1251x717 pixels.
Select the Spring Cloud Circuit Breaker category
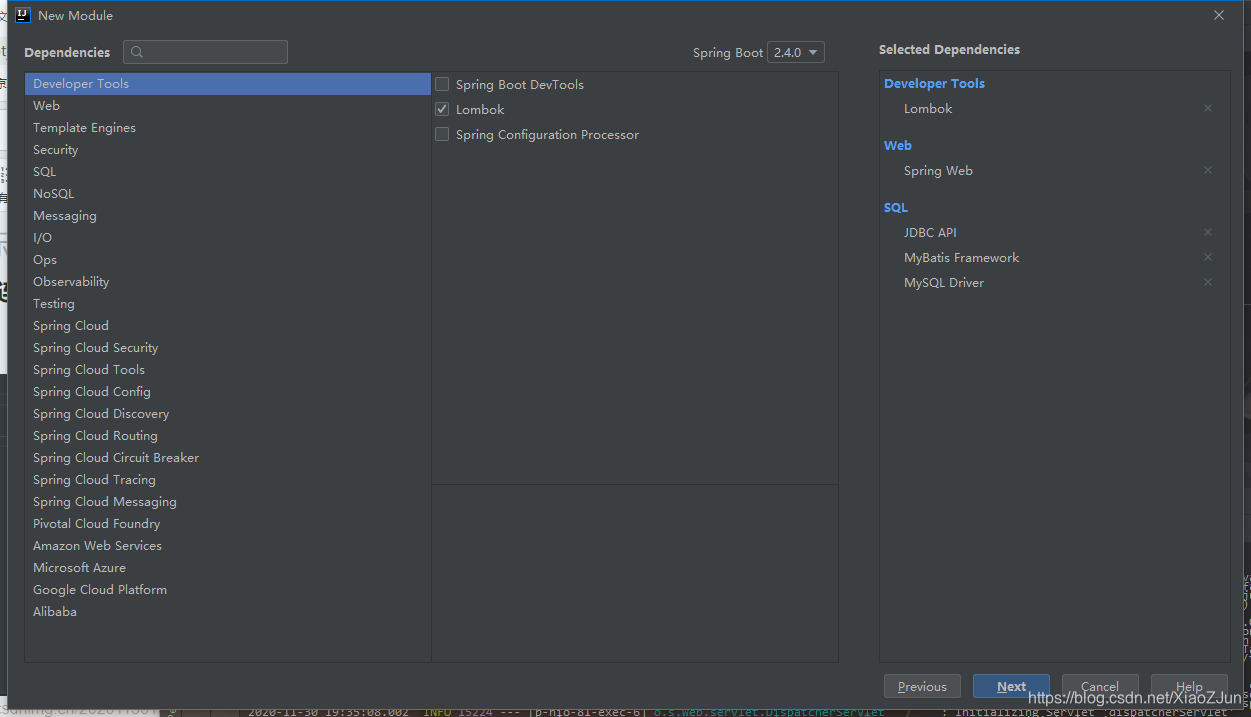click(x=228, y=458)
